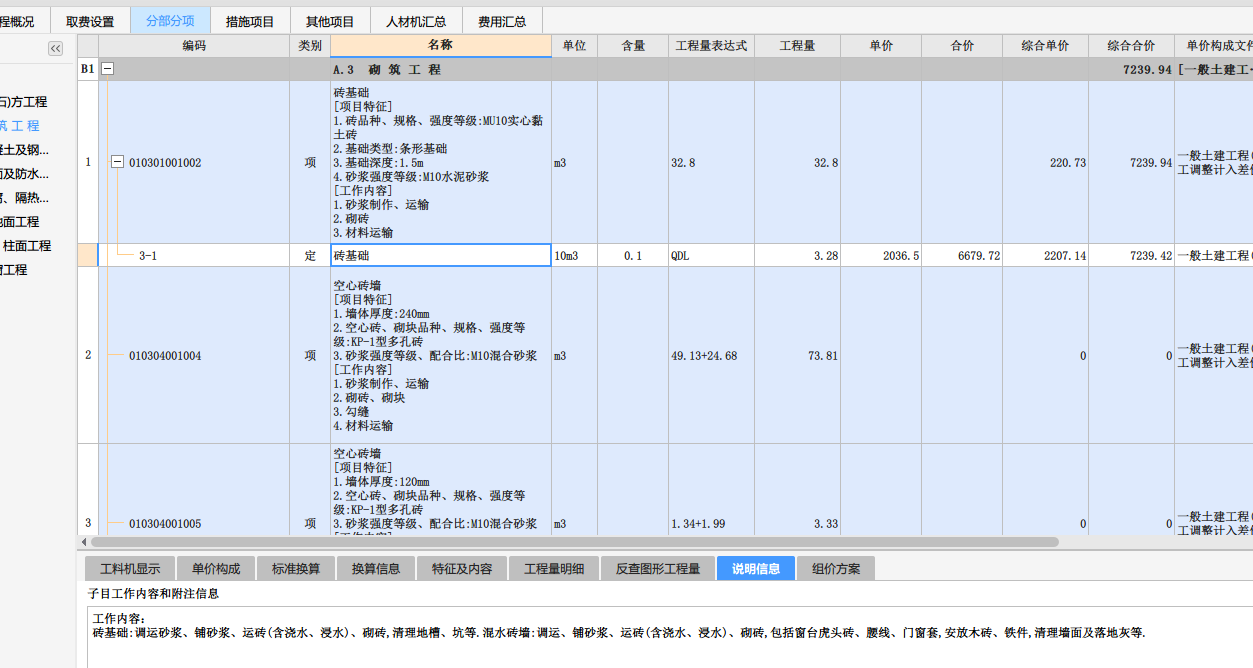Image resolution: width=1253 pixels, height=668 pixels.
Task: Click the horizontal scrollbar of the table
Action: tap(574, 542)
